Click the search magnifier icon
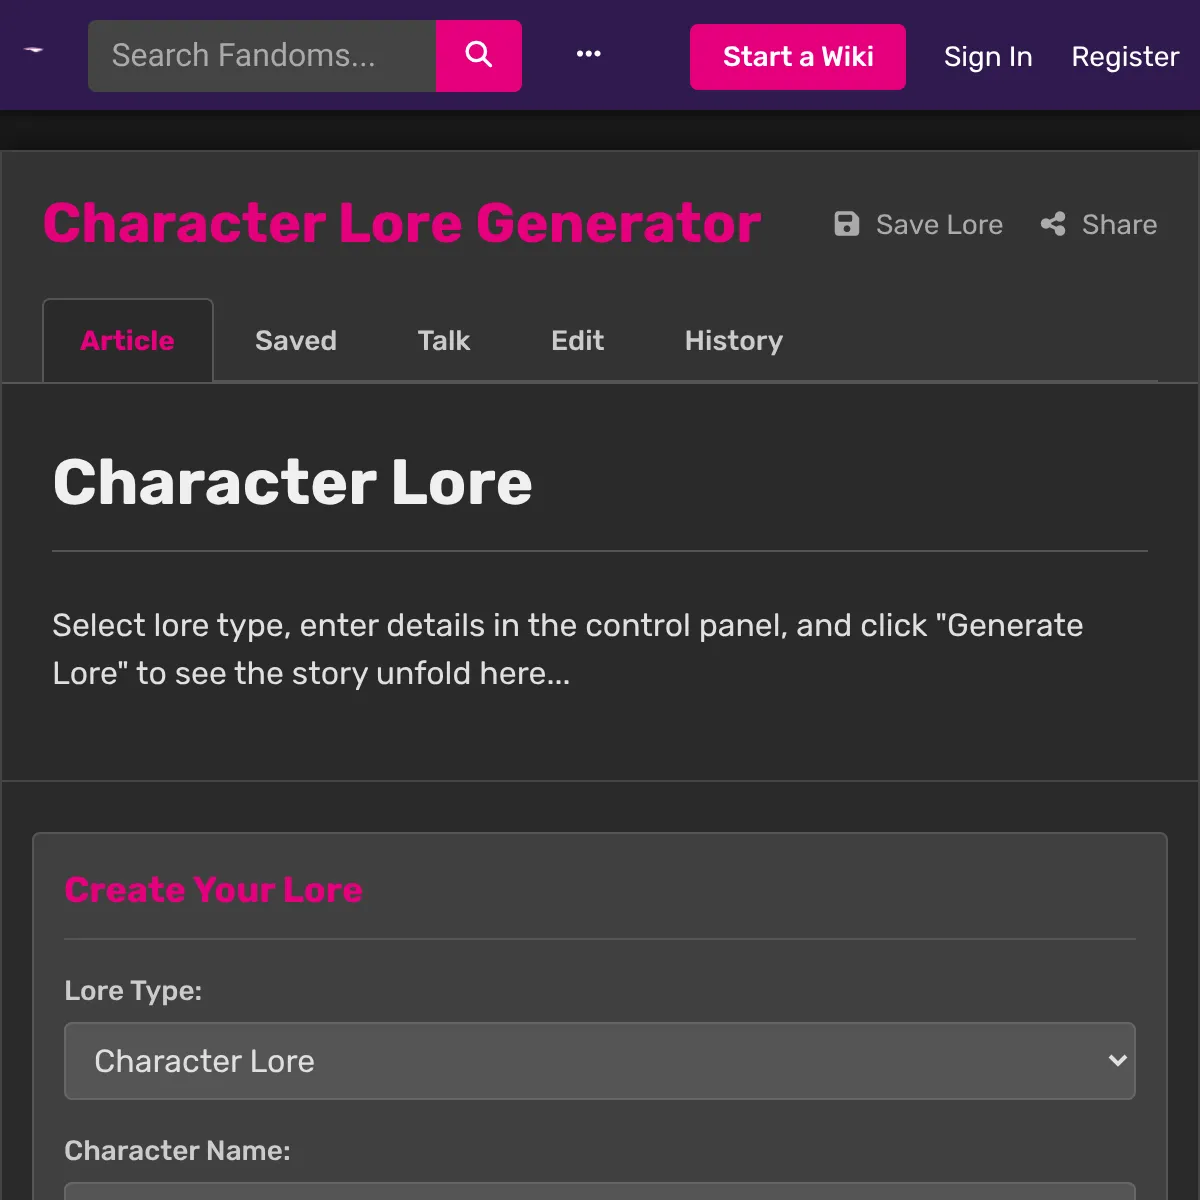 (x=478, y=55)
